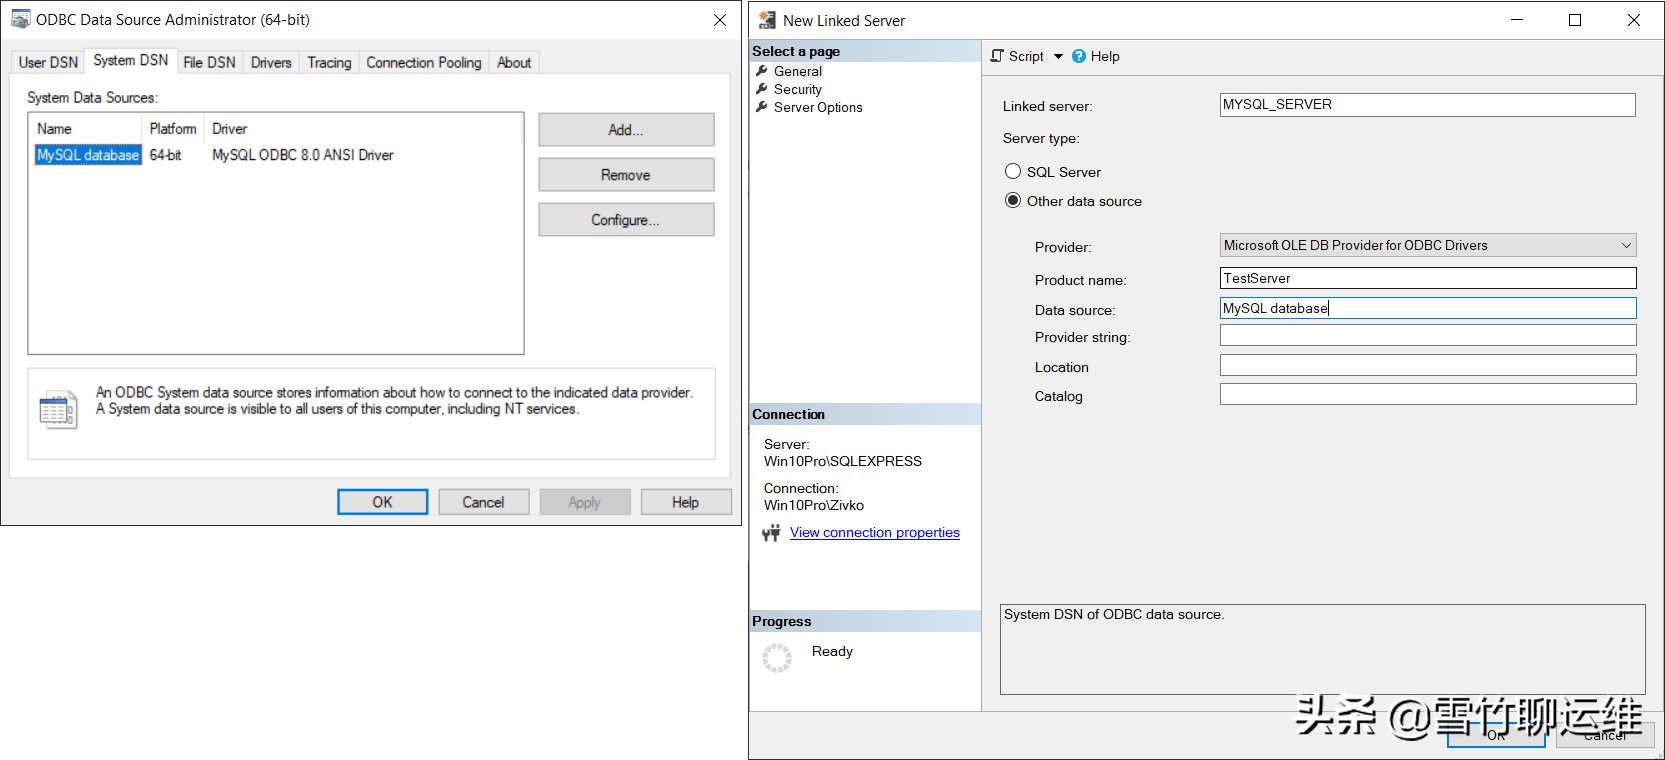This screenshot has height=760, width=1665.
Task: Select the SQL Server radio button
Action: click(x=1013, y=172)
